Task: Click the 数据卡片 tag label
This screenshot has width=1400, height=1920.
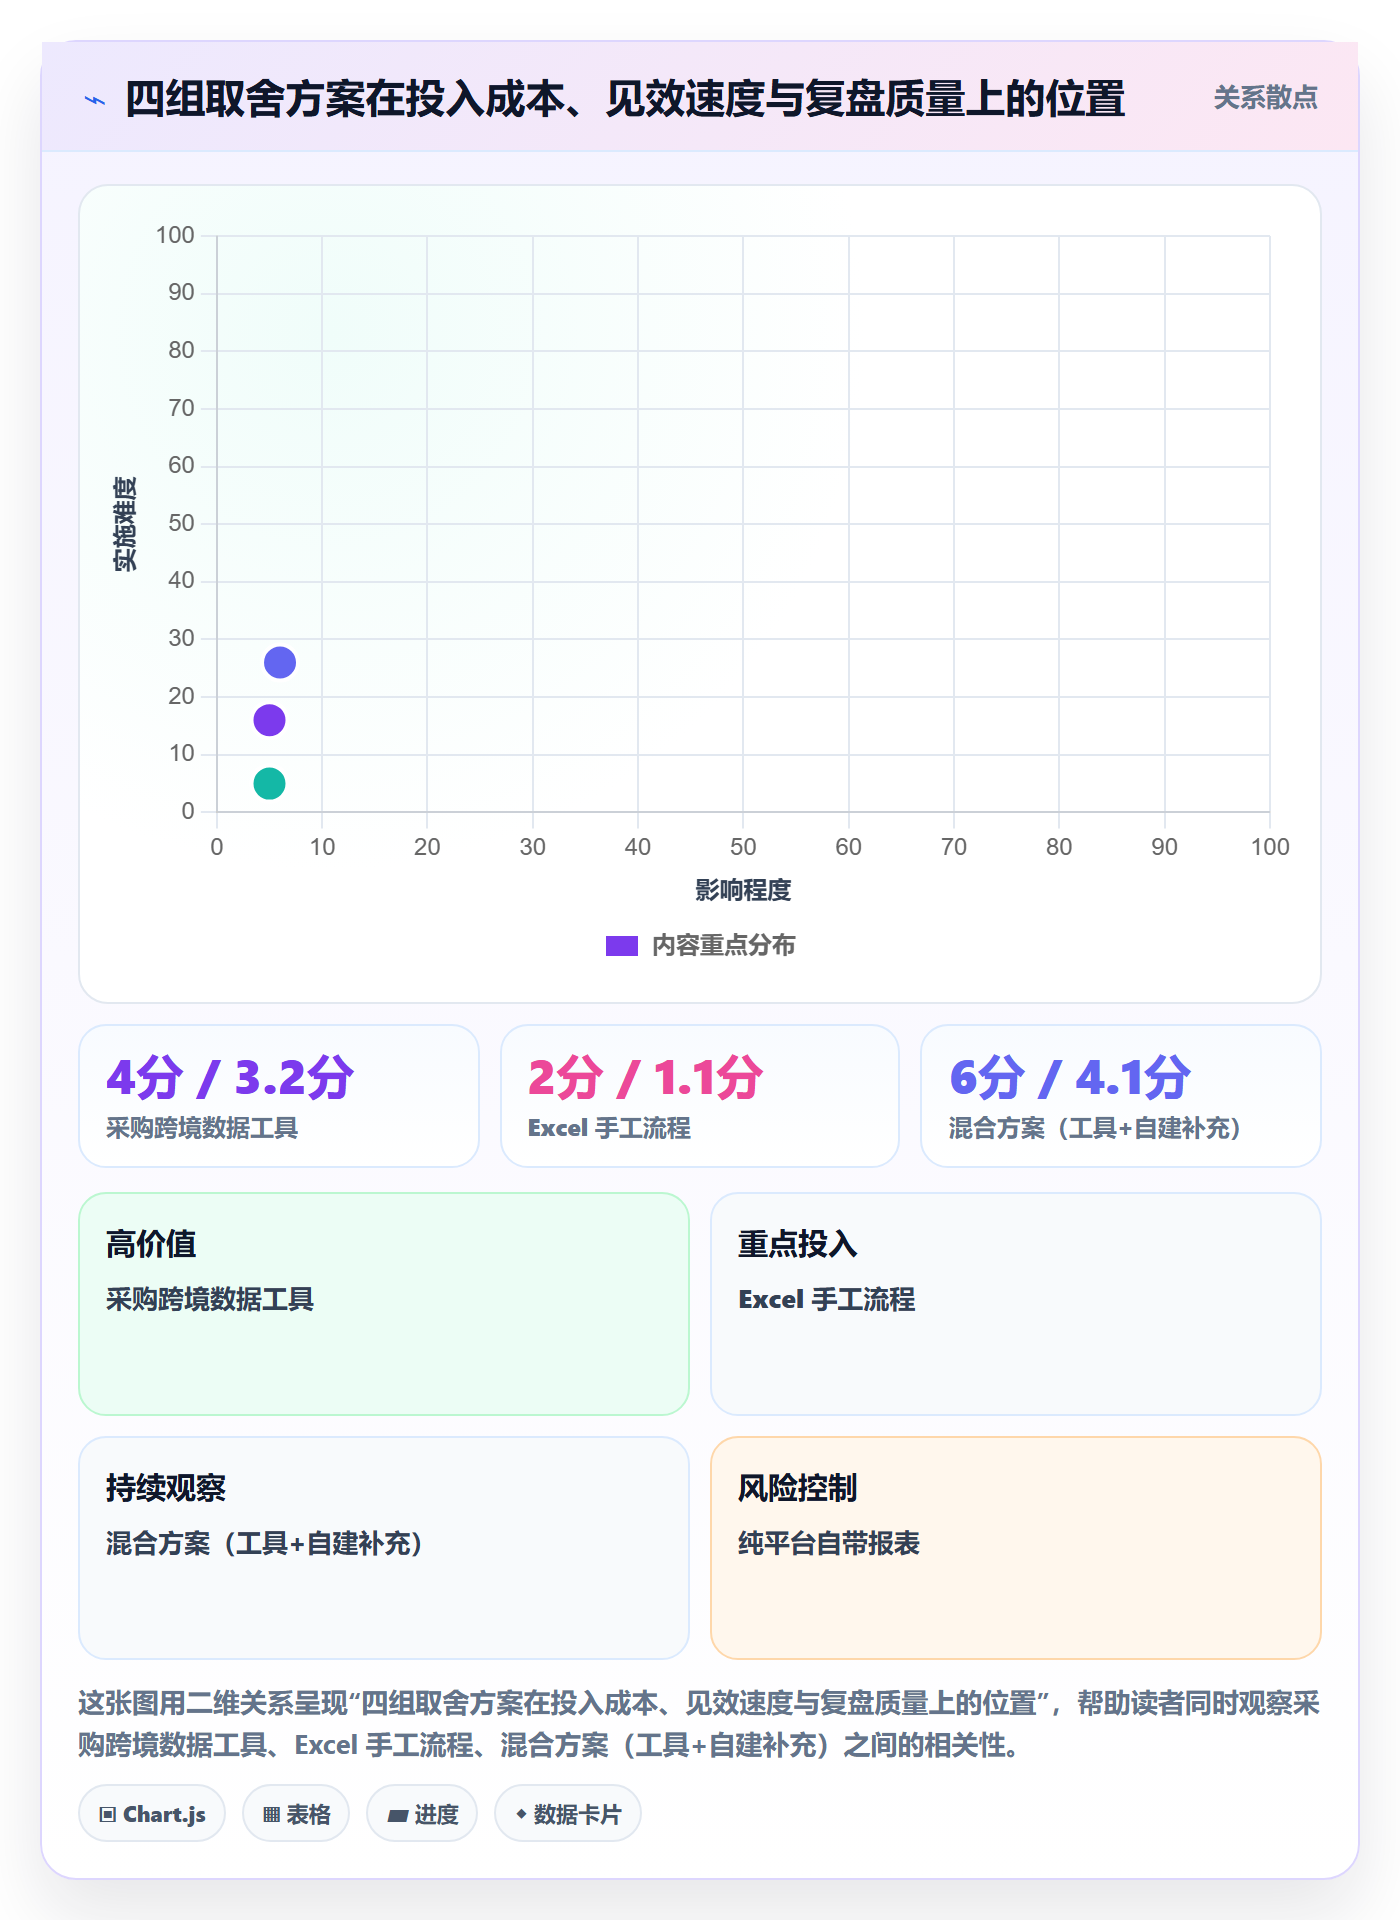Action: coord(577,1815)
